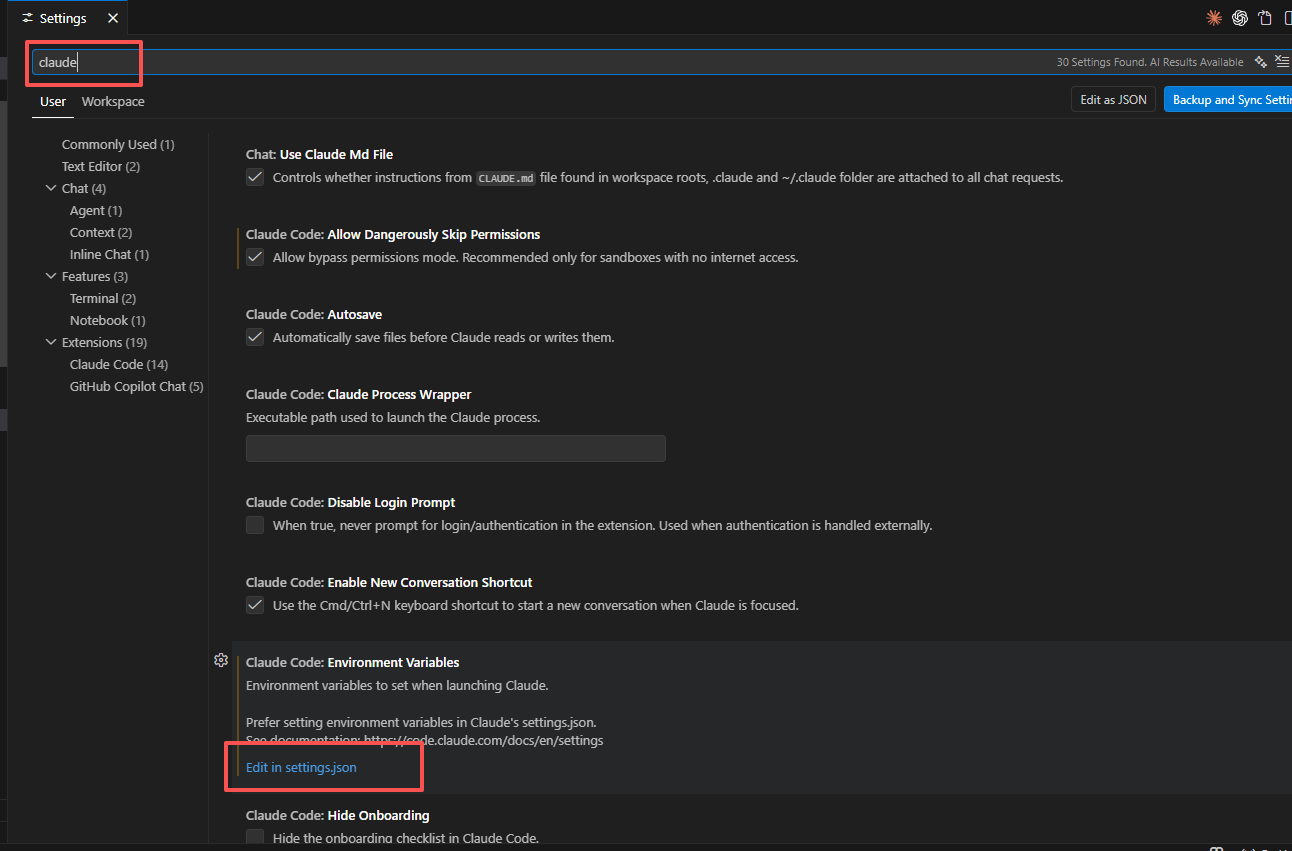Enable the Disable Login Prompt checkbox
Viewport: 1292px width, 851px height.
coord(255,526)
